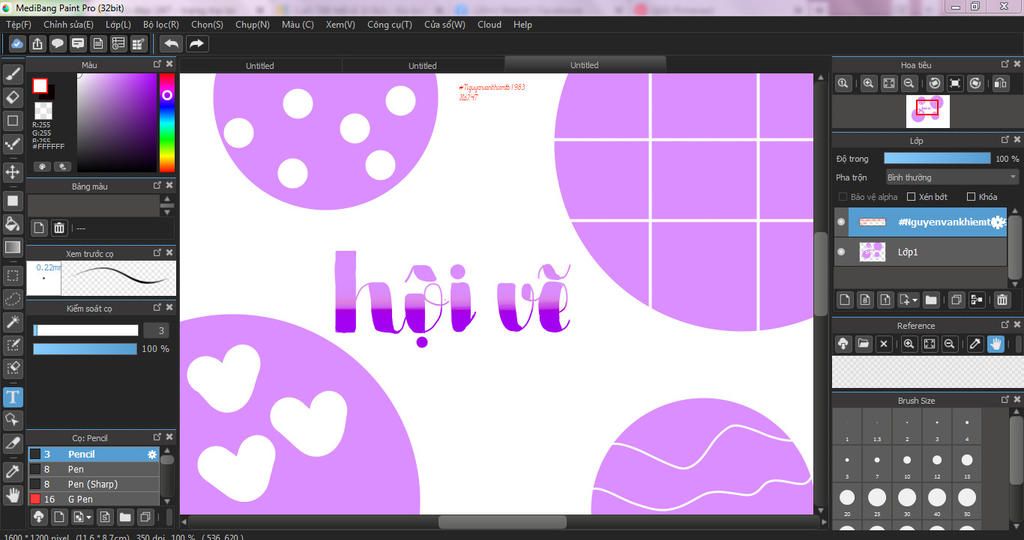The width and height of the screenshot is (1024, 540).
Task: Delete layer with trash icon
Action: [1002, 300]
